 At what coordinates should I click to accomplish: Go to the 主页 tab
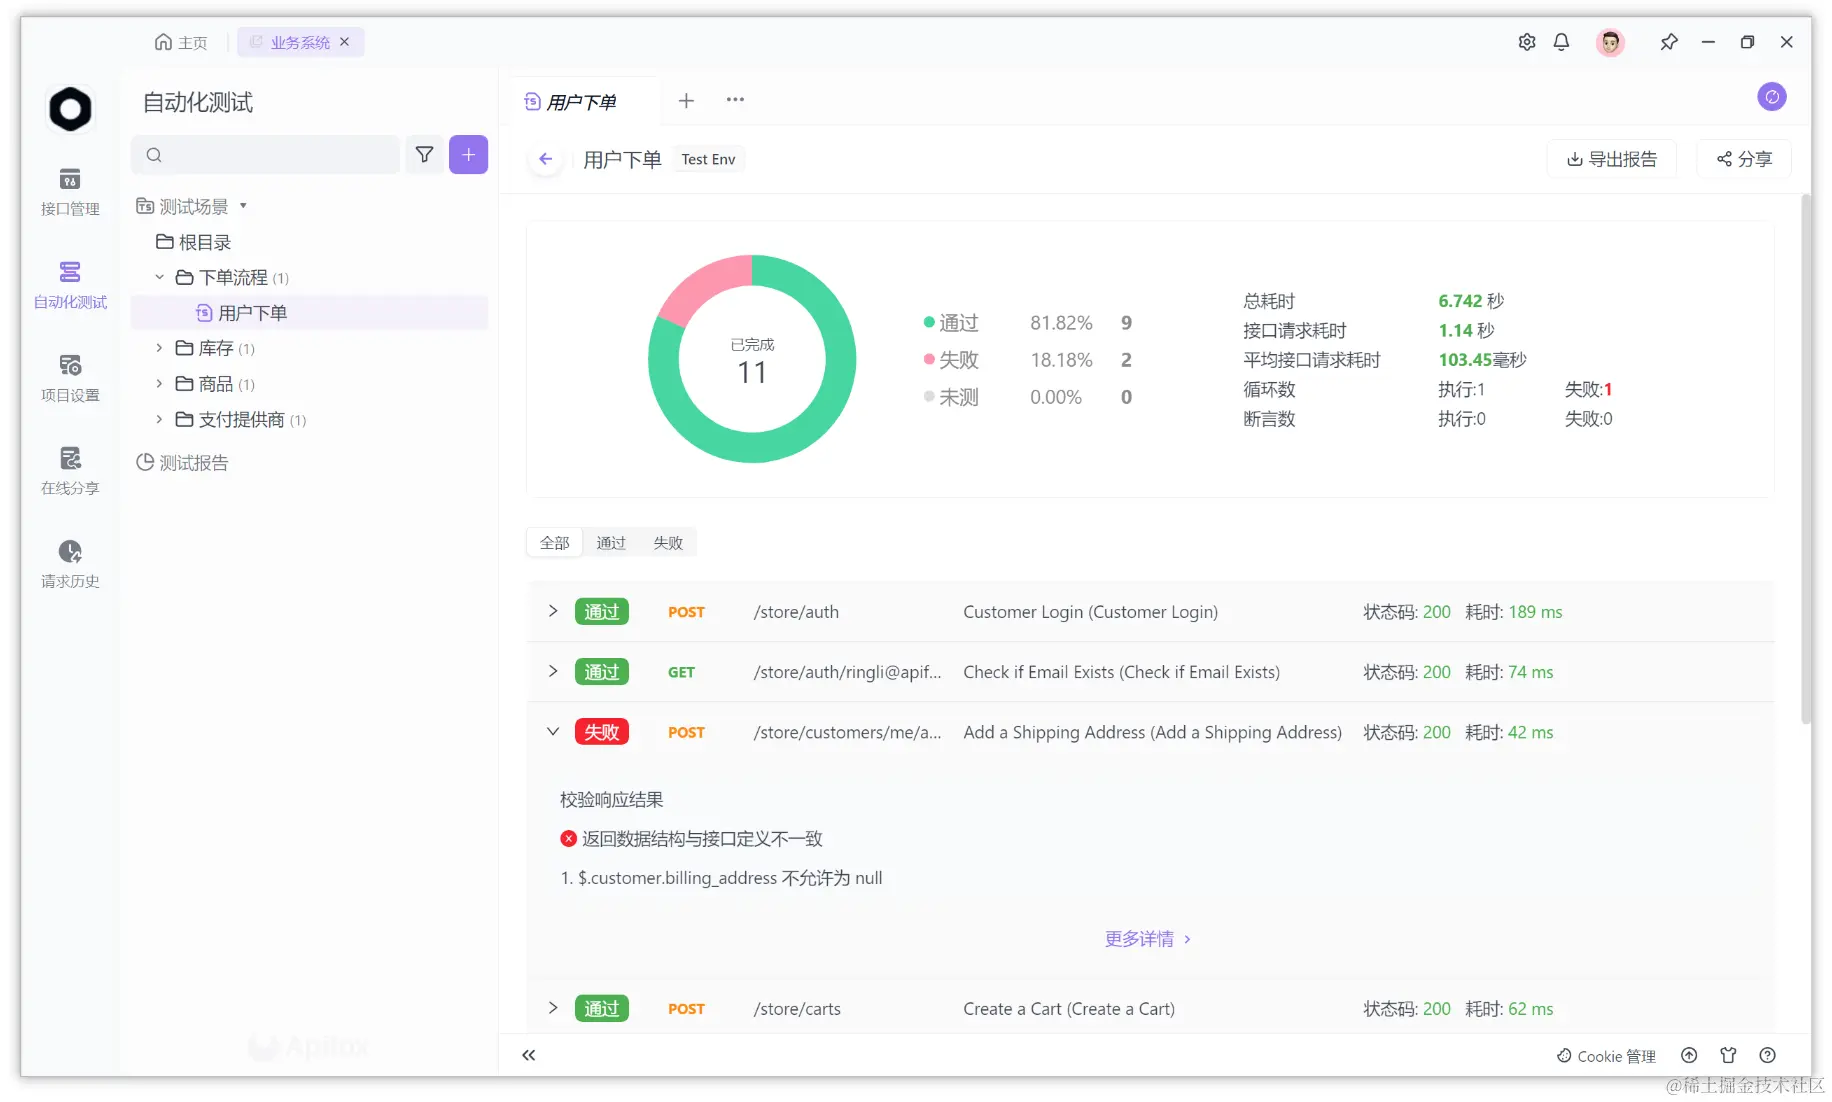coord(181,42)
